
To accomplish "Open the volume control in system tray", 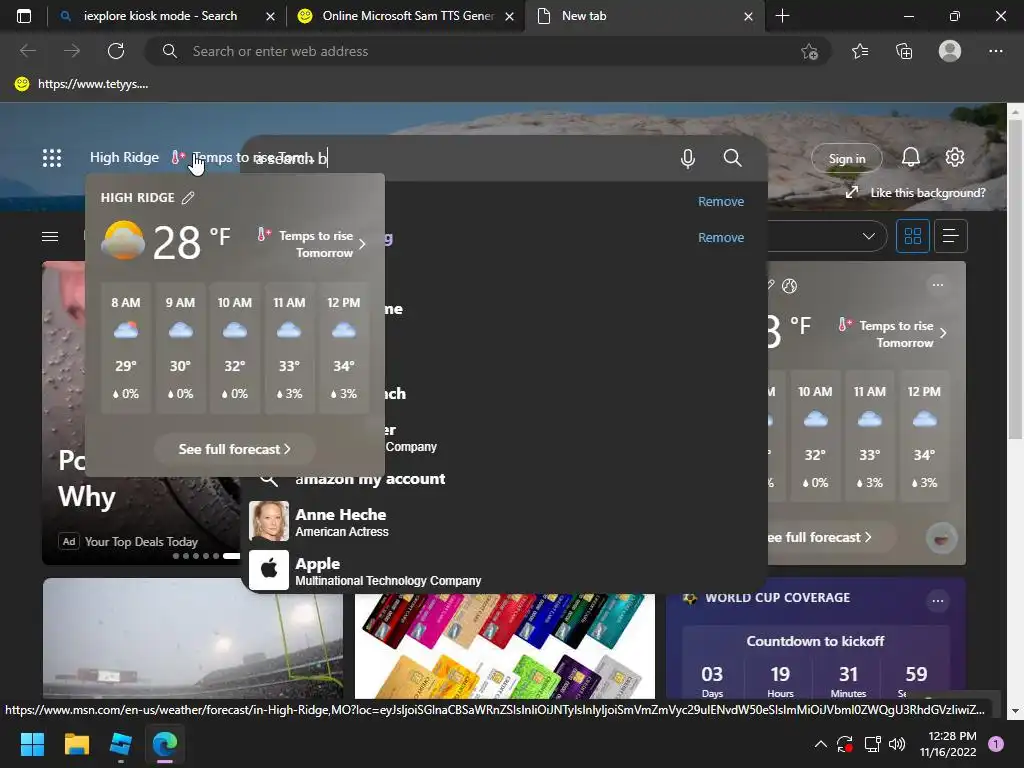I will [897, 744].
